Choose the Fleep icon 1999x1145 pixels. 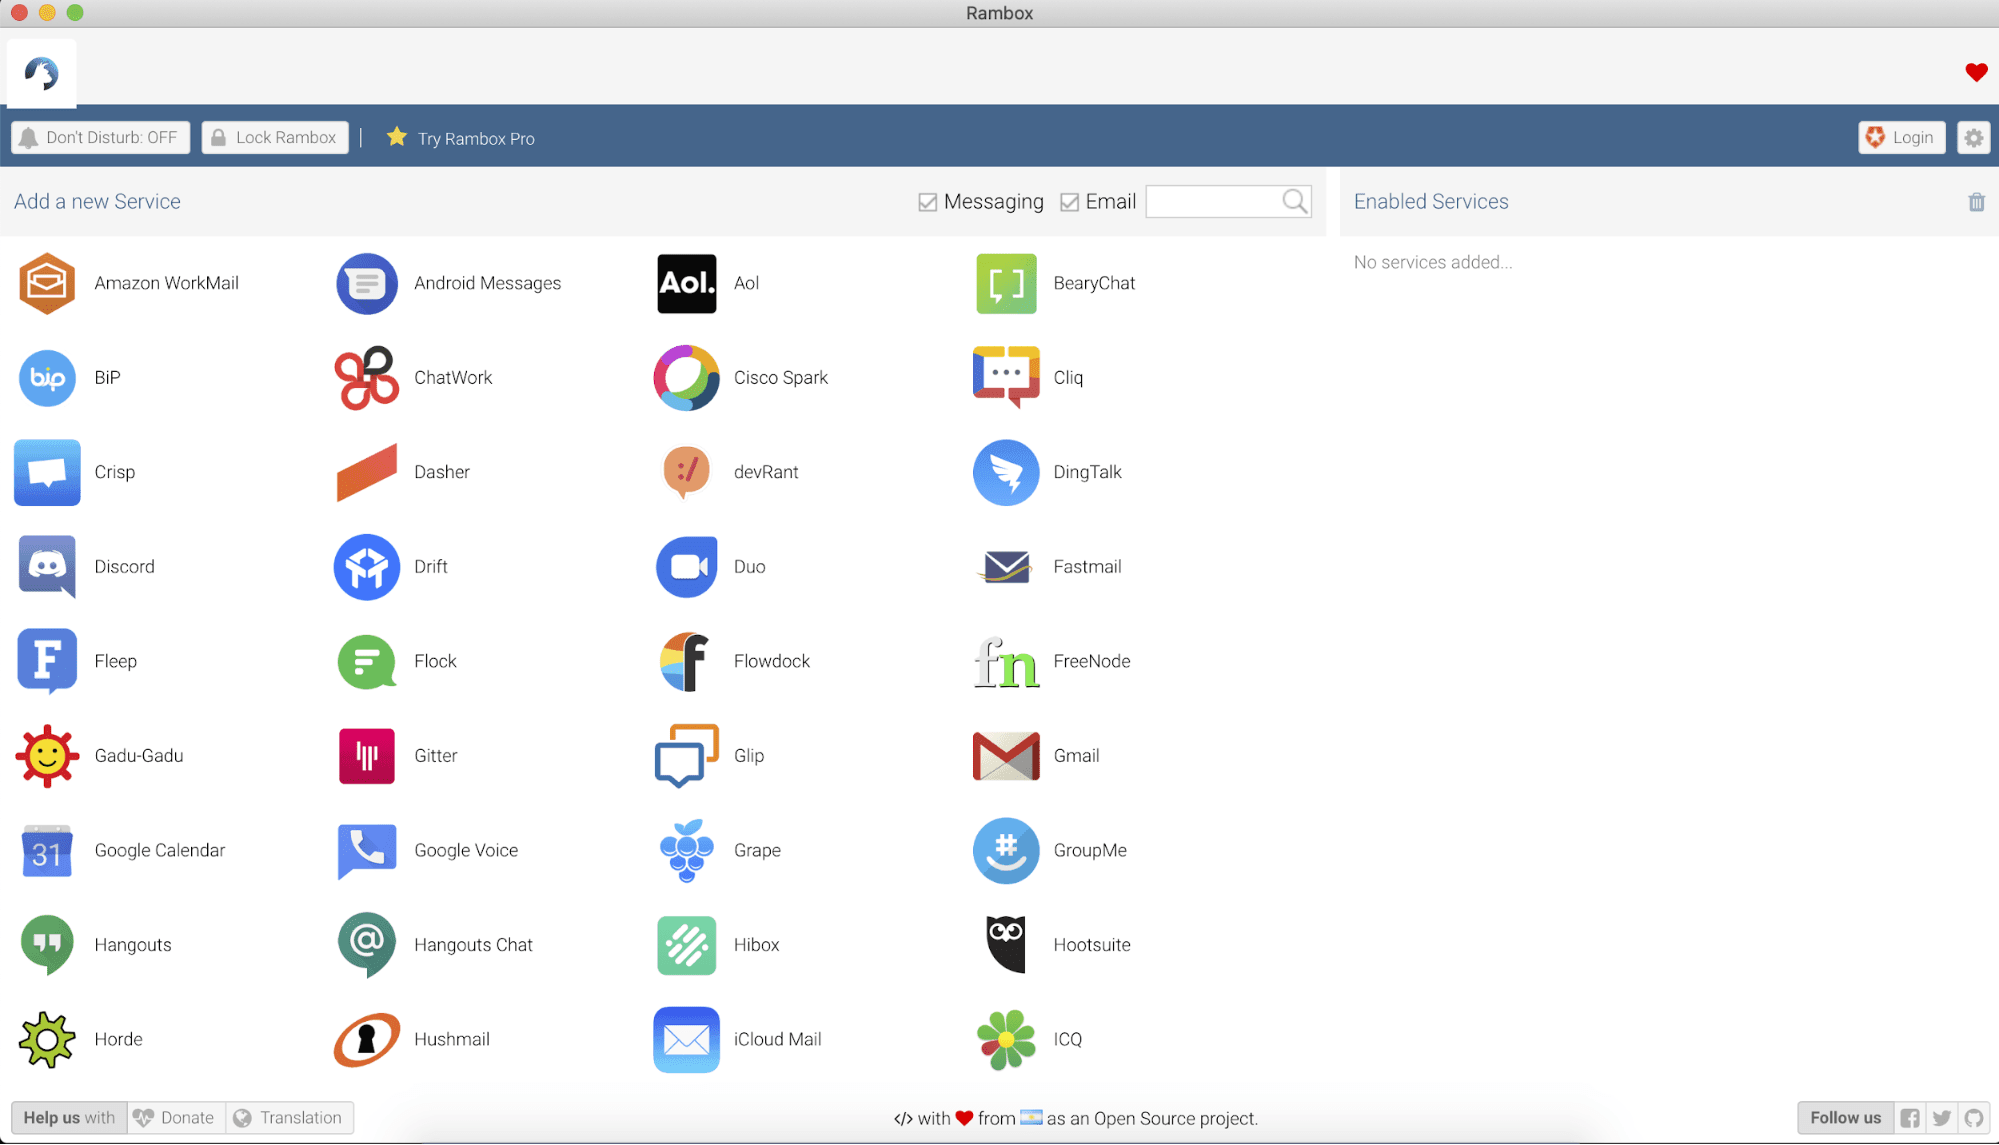point(47,662)
